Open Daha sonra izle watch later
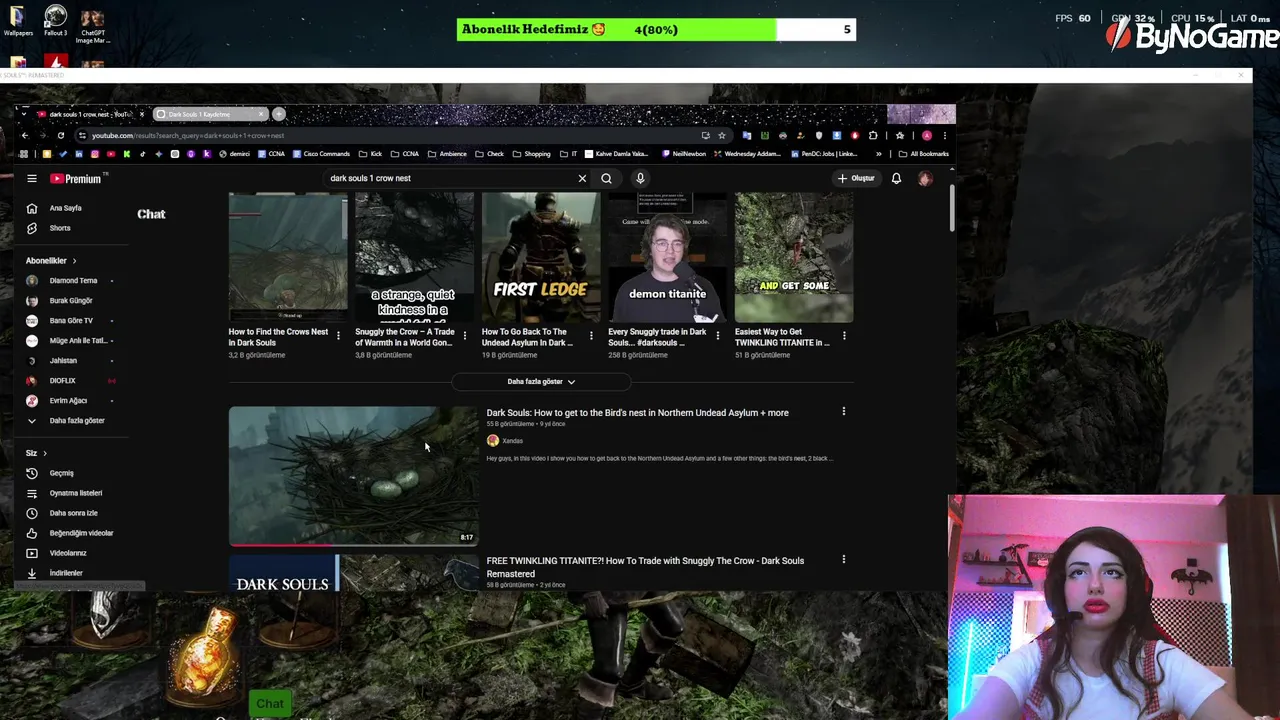This screenshot has height=720, width=1280. tap(72, 513)
